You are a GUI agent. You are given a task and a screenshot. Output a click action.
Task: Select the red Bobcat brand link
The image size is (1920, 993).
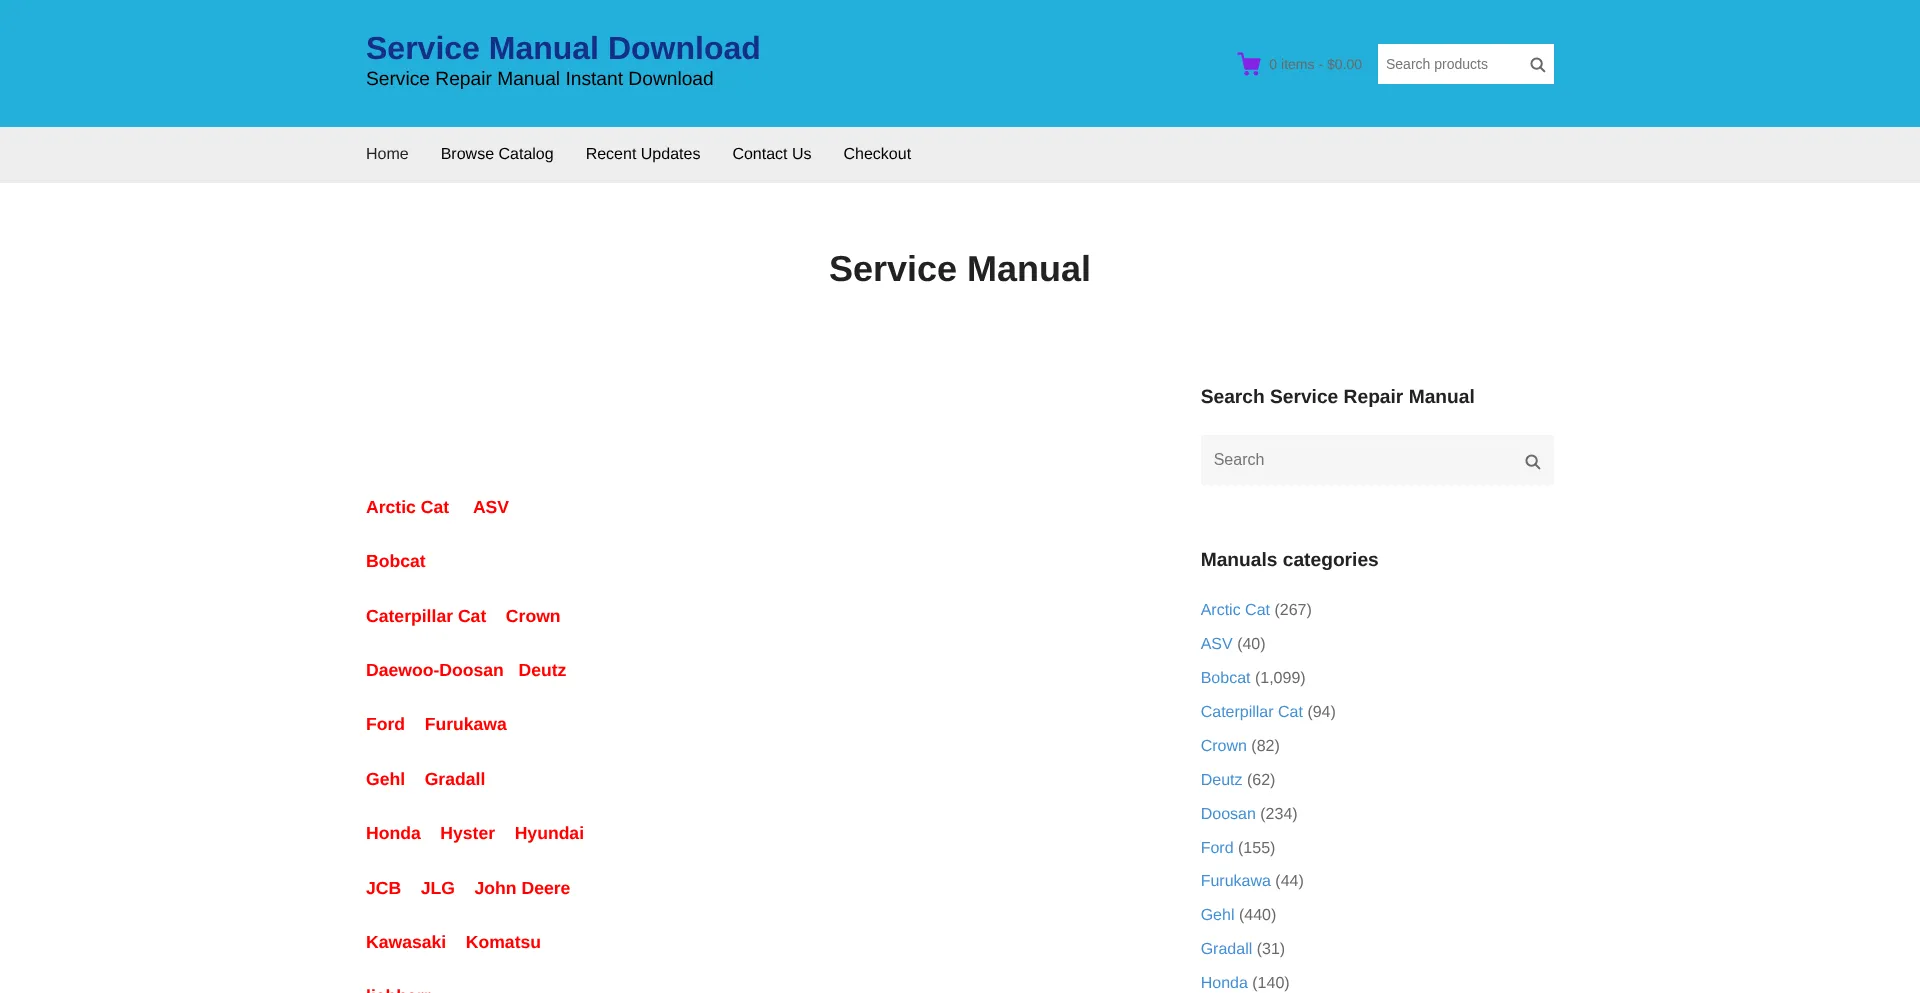coord(395,562)
